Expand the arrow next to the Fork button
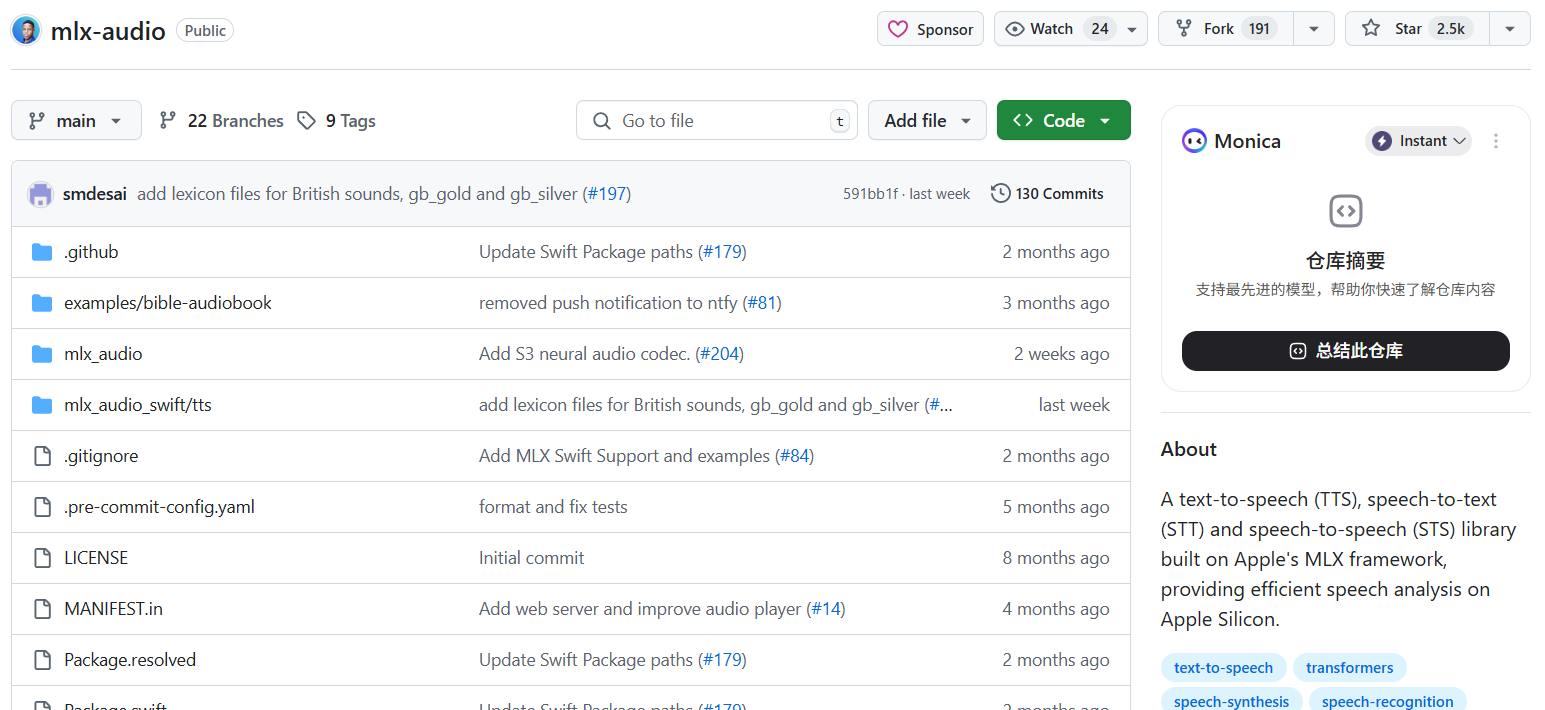This screenshot has height=710, width=1545. (1314, 29)
